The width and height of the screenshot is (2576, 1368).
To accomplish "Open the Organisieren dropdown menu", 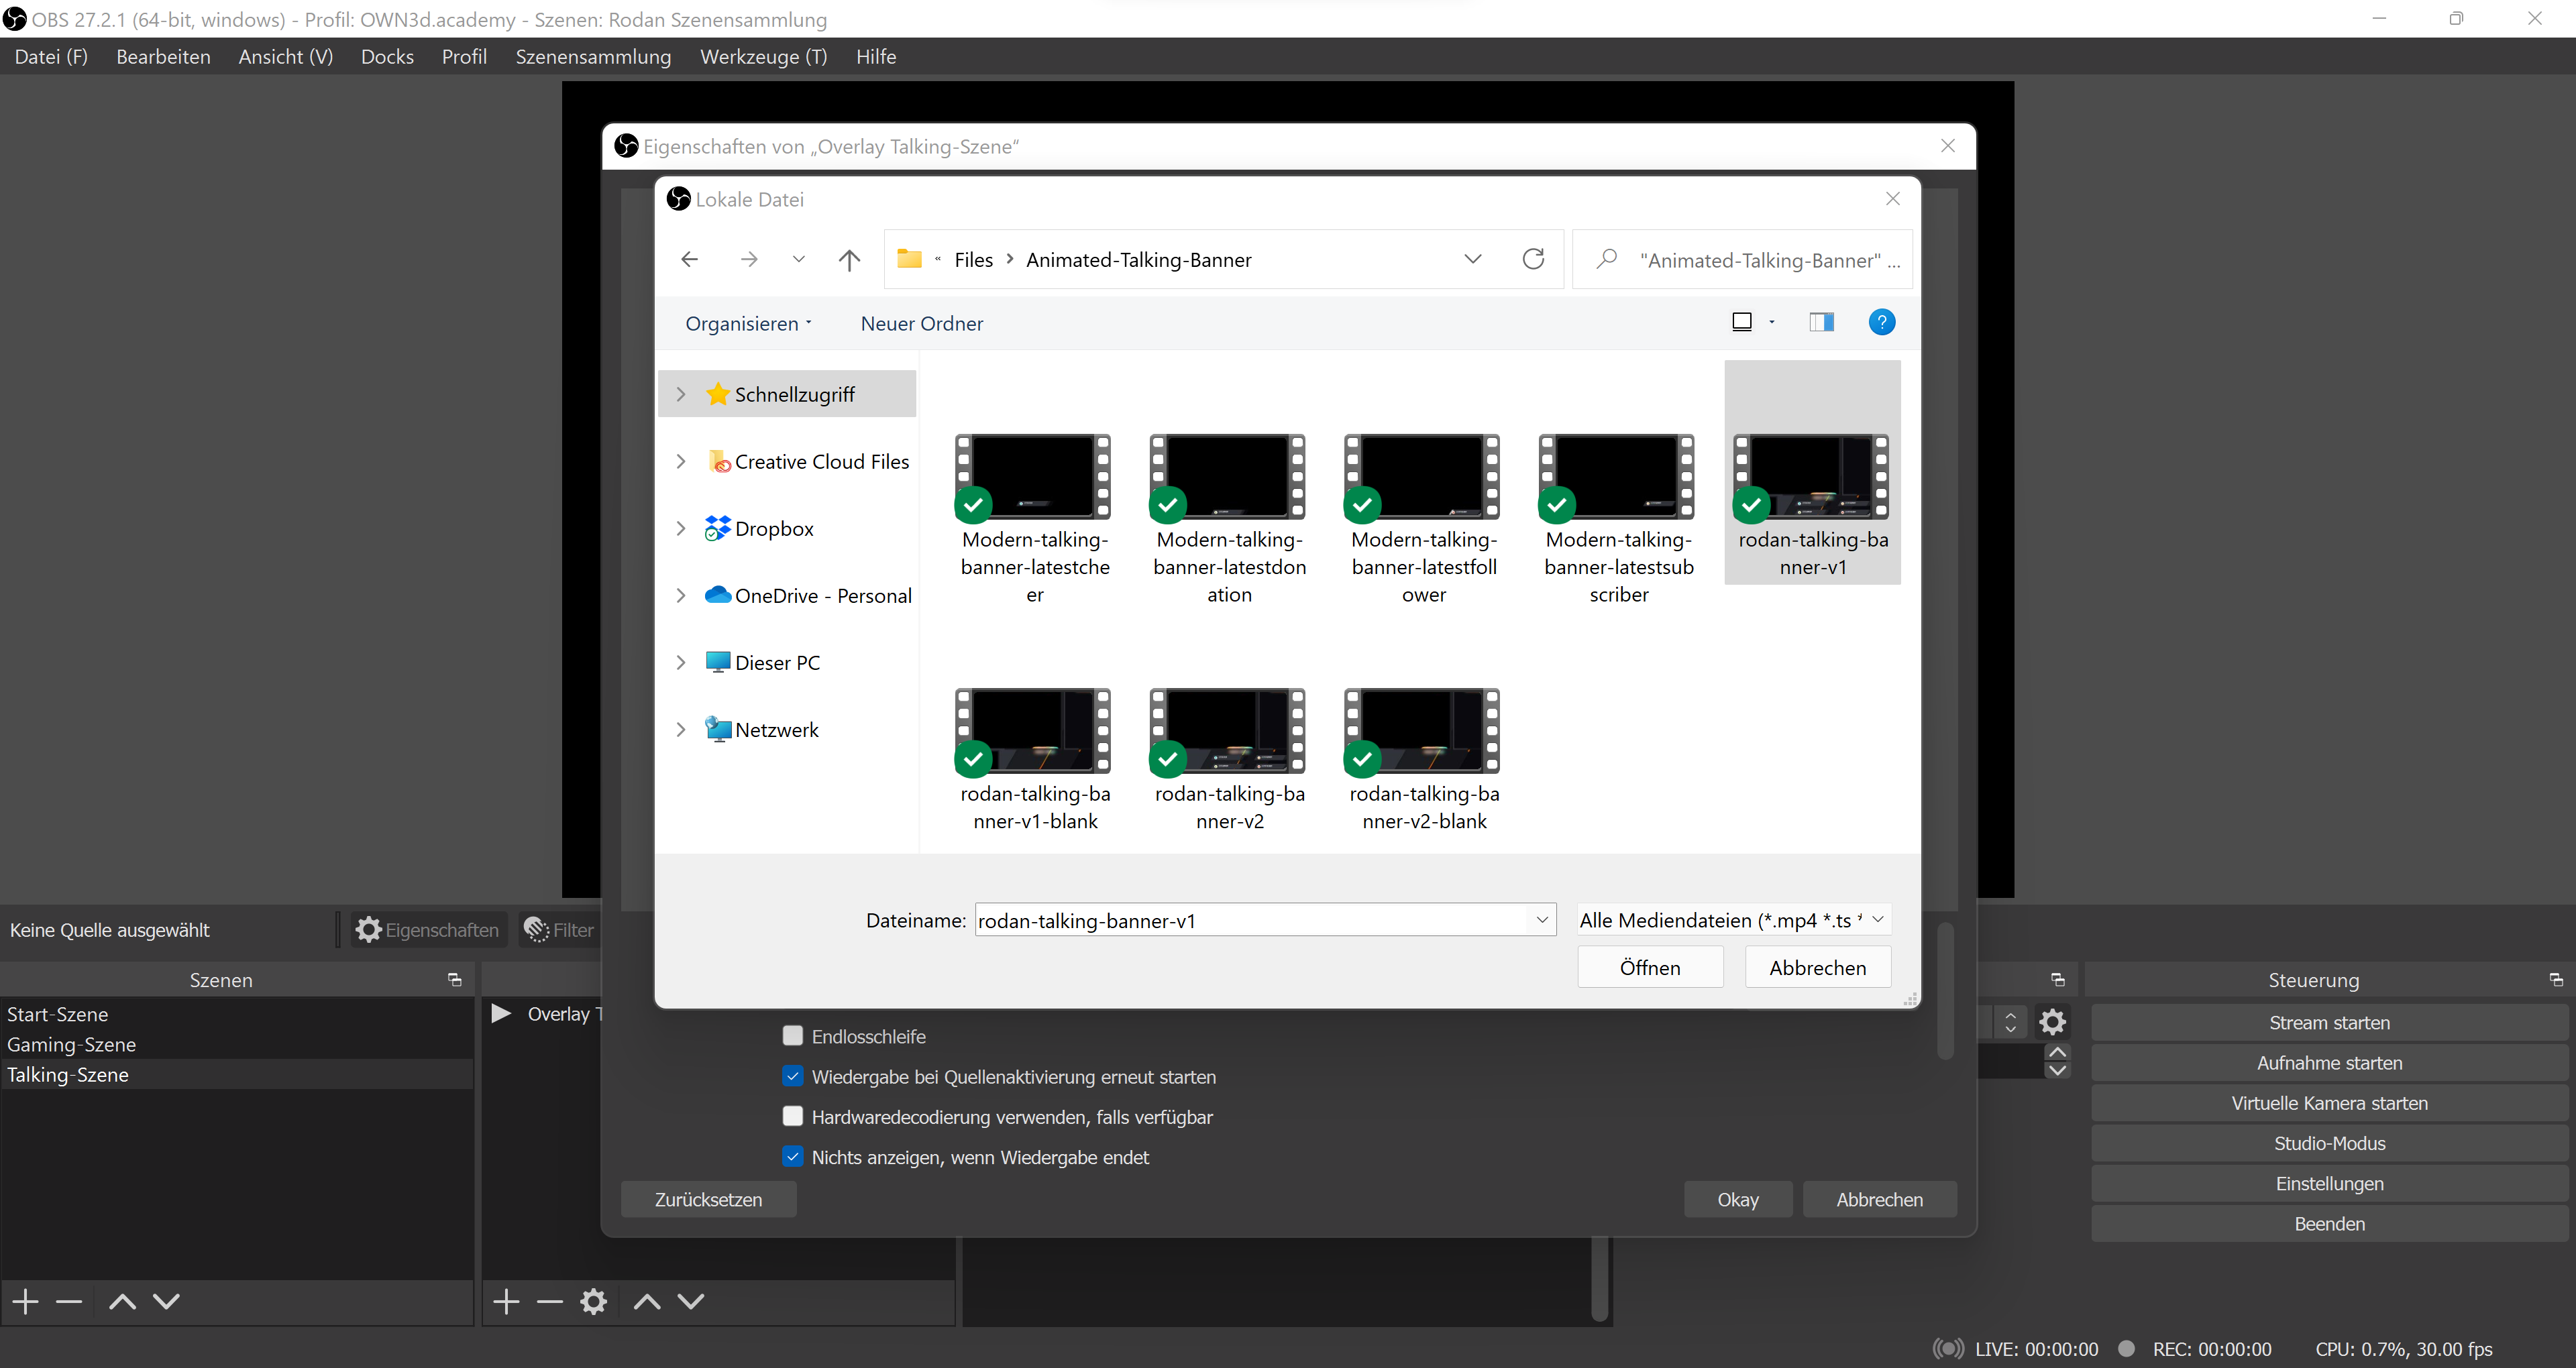I will pyautogui.click(x=748, y=323).
